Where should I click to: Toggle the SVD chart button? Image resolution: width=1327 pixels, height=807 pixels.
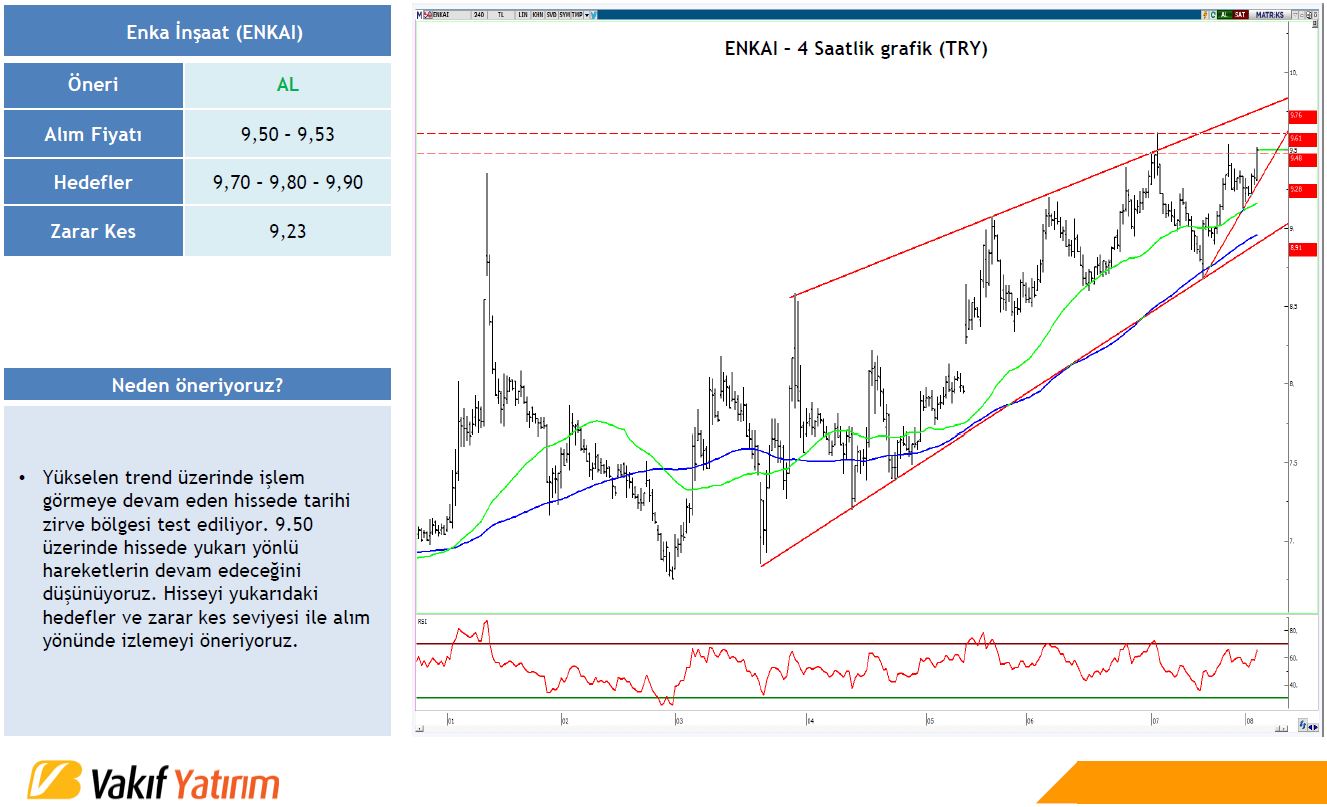[x=551, y=15]
